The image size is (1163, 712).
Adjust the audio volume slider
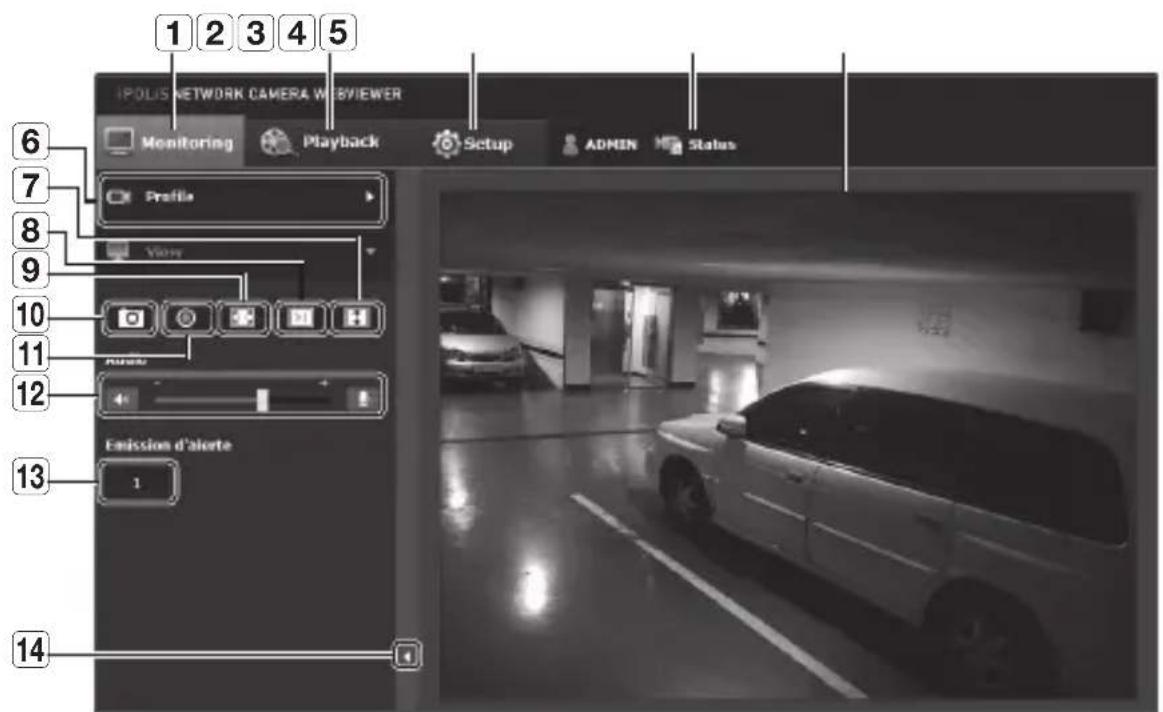click(x=262, y=399)
